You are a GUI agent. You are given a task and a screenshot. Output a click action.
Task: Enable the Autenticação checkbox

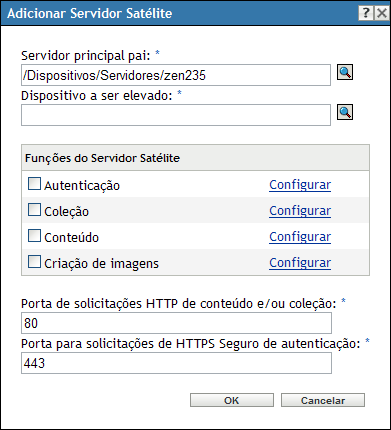pos(34,184)
